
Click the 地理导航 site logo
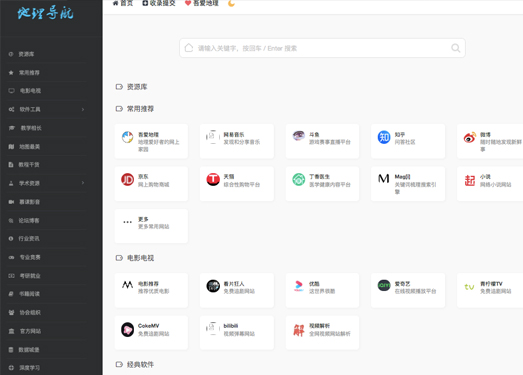point(46,13)
